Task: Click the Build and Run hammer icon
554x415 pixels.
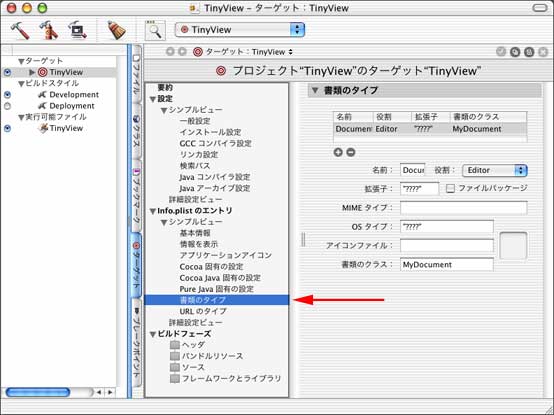Action: click(49, 30)
